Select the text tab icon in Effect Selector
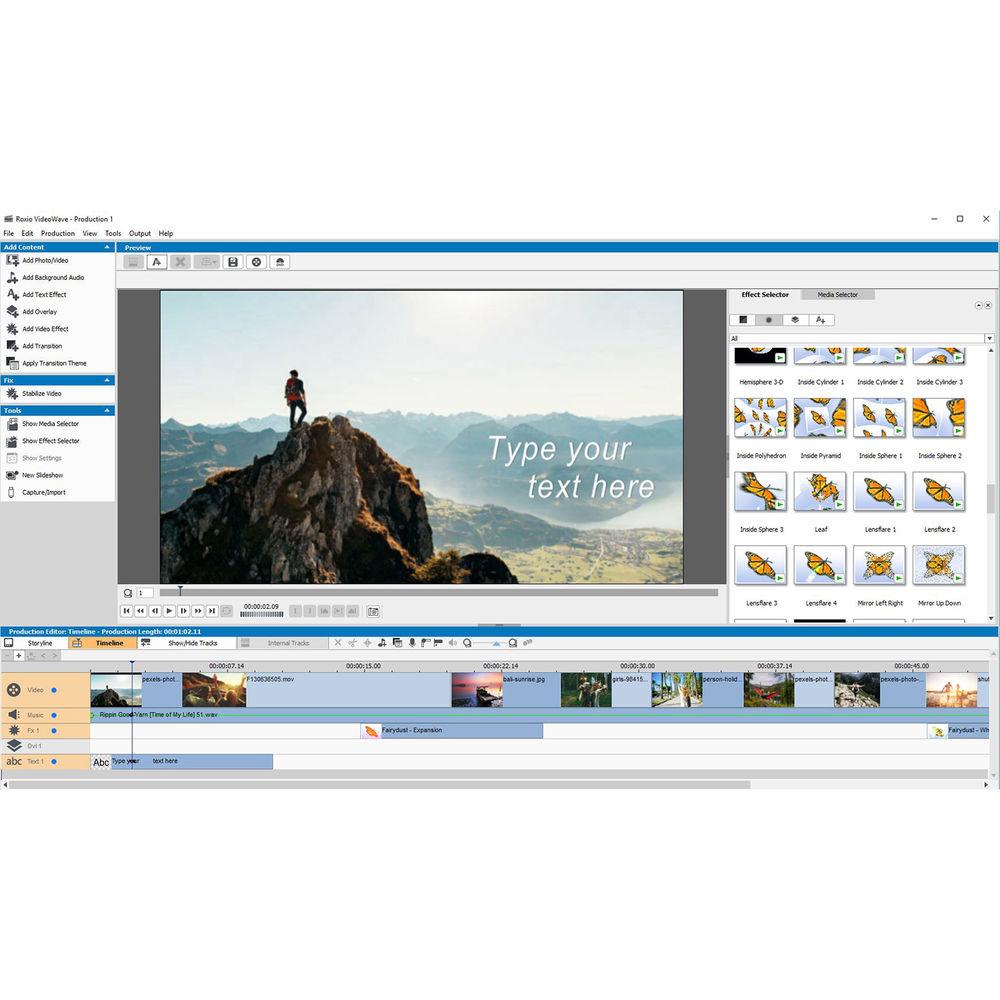 pos(820,320)
